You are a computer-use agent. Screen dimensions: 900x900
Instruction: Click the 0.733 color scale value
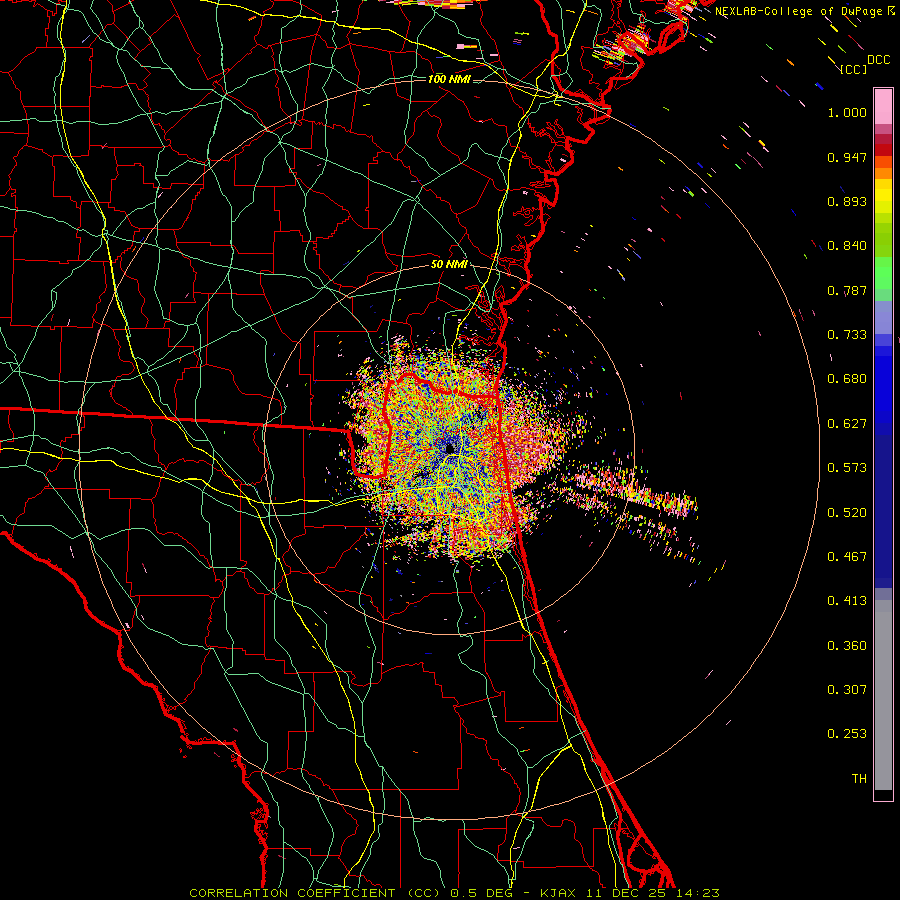tap(847, 335)
